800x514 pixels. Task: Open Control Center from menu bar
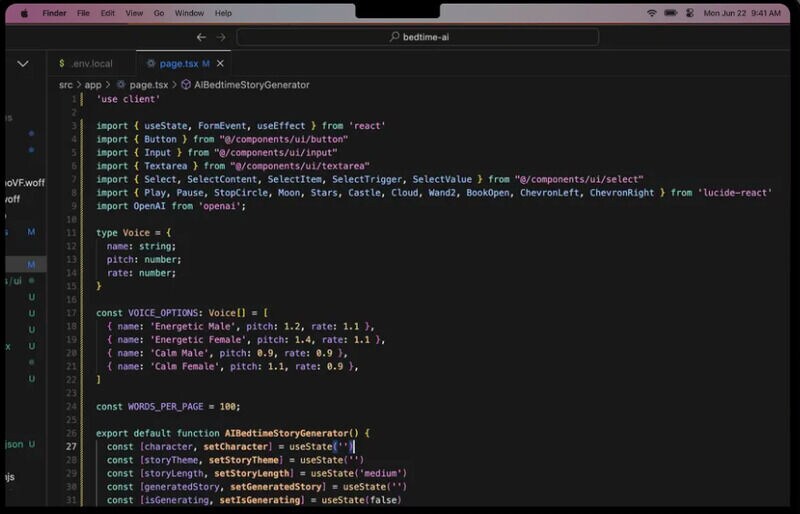[688, 13]
